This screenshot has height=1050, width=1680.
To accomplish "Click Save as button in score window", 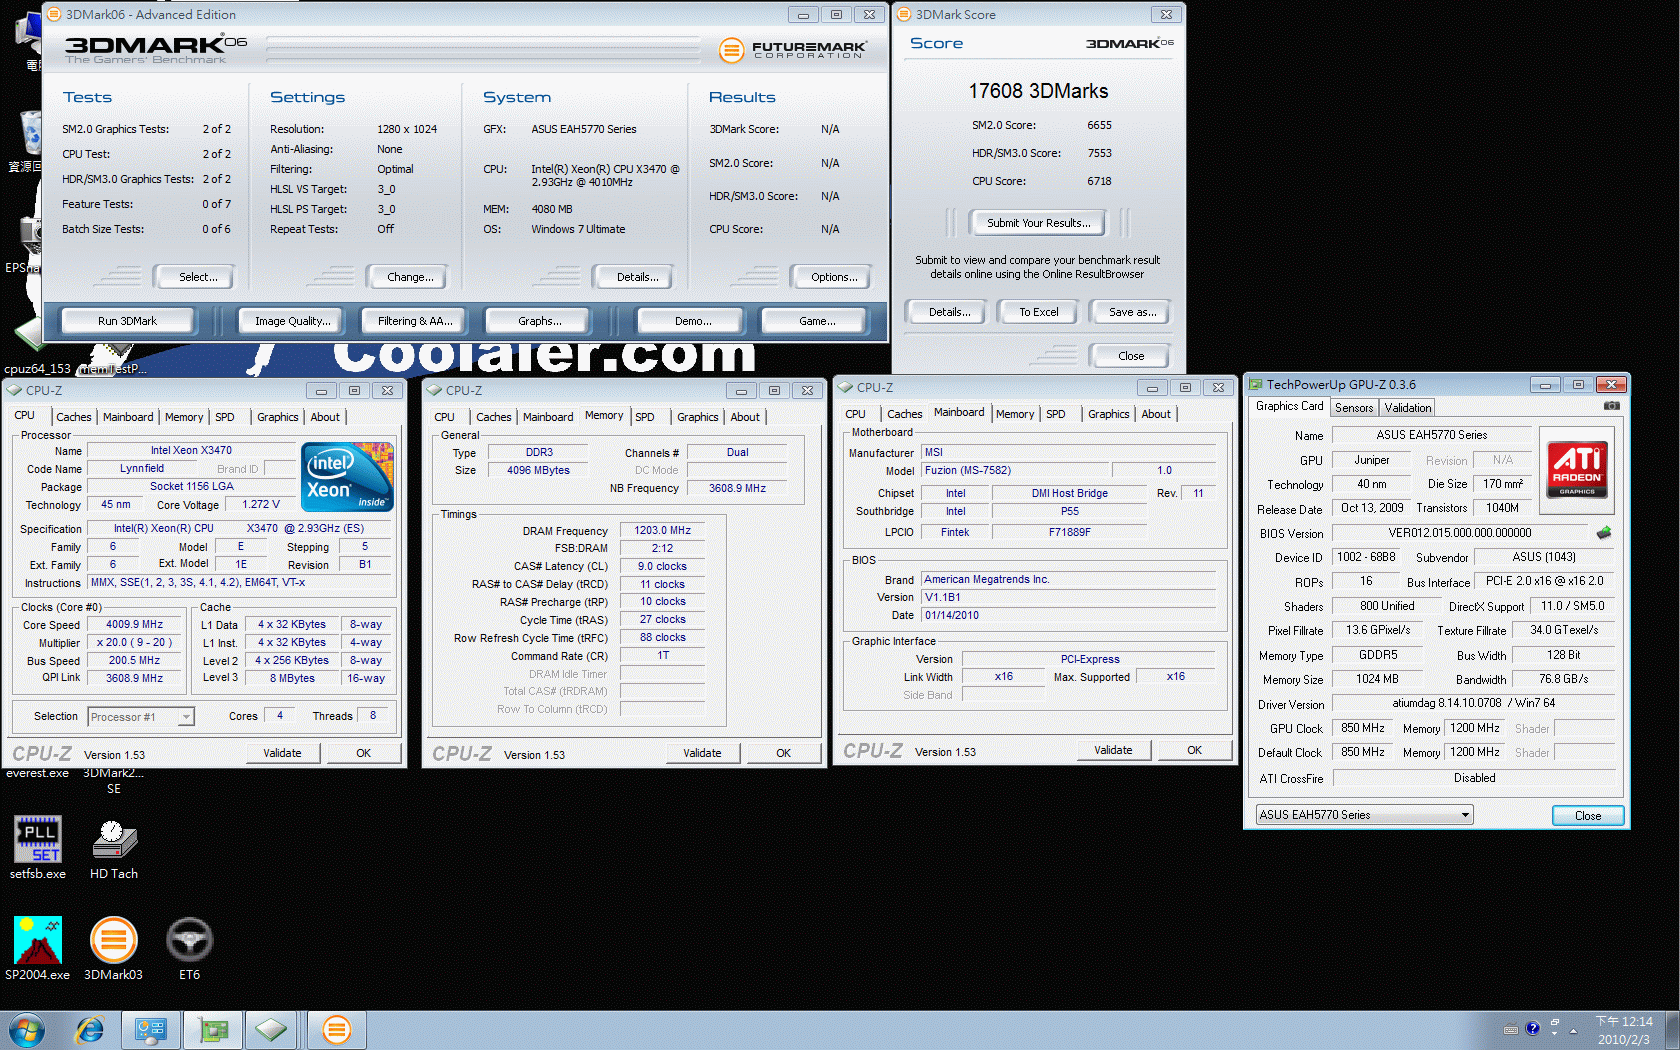I will click(x=1131, y=312).
